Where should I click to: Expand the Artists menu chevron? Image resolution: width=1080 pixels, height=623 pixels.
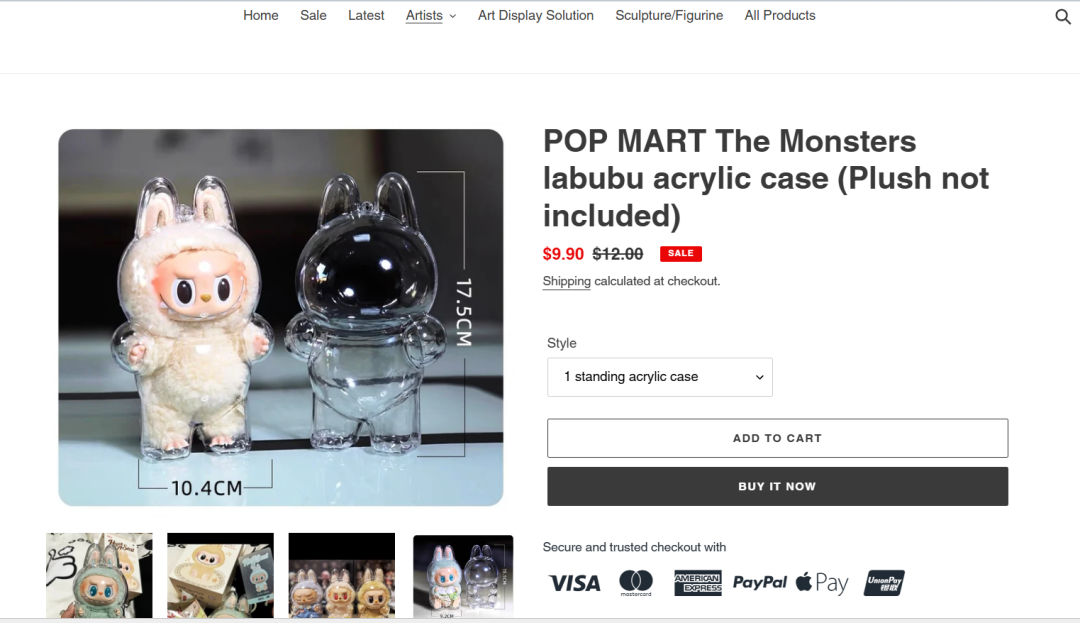453,17
